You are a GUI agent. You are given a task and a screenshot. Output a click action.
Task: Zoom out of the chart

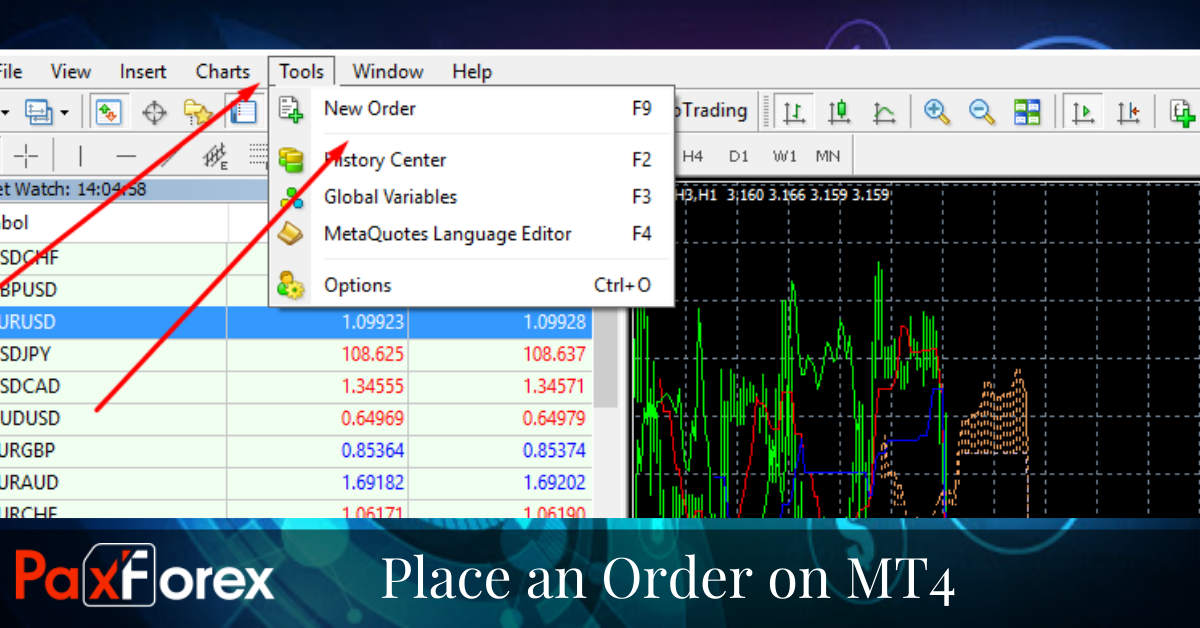[981, 111]
